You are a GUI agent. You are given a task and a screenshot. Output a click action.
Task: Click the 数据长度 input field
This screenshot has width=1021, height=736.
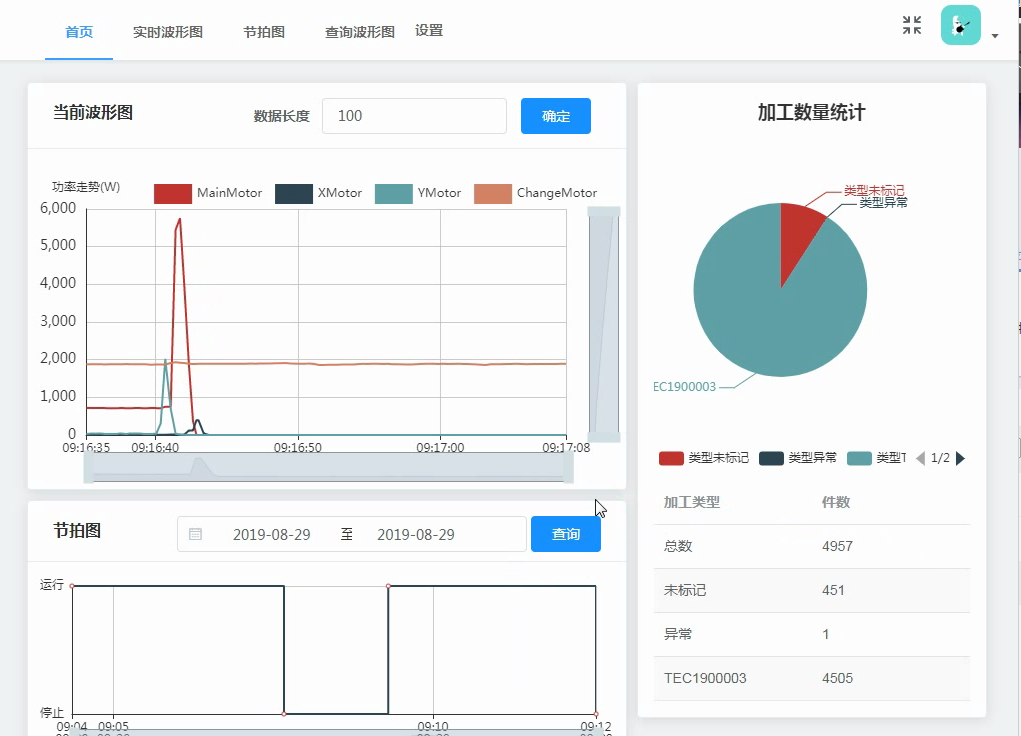pos(414,116)
